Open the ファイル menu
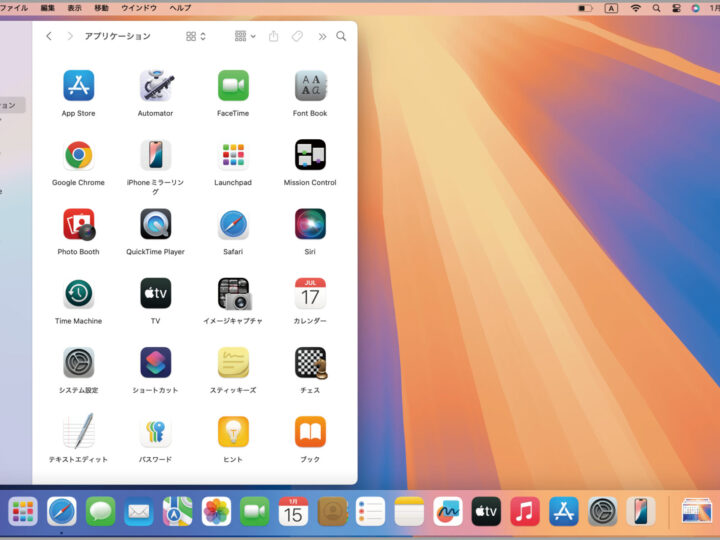This screenshot has height=540, width=720. pyautogui.click(x=13, y=8)
